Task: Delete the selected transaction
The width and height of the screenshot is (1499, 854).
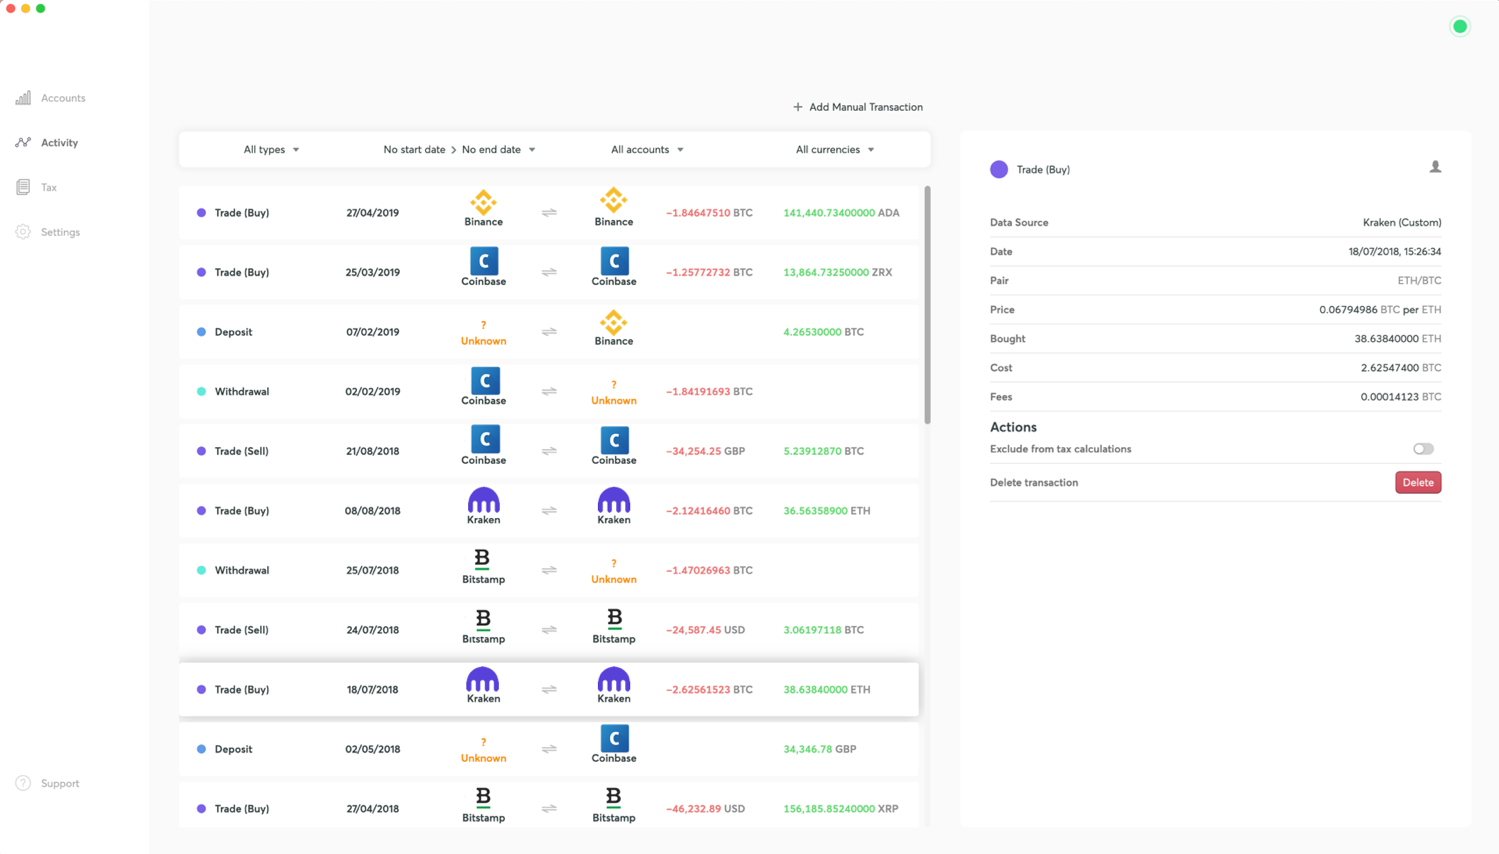Action: click(x=1417, y=482)
